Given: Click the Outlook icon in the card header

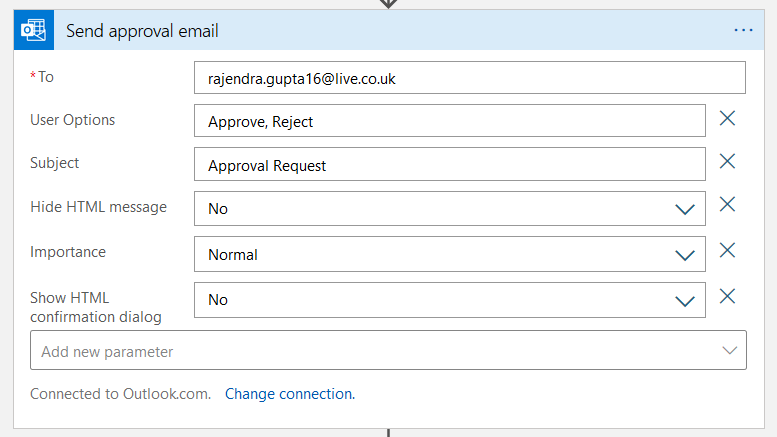Looking at the screenshot, I should (33, 31).
